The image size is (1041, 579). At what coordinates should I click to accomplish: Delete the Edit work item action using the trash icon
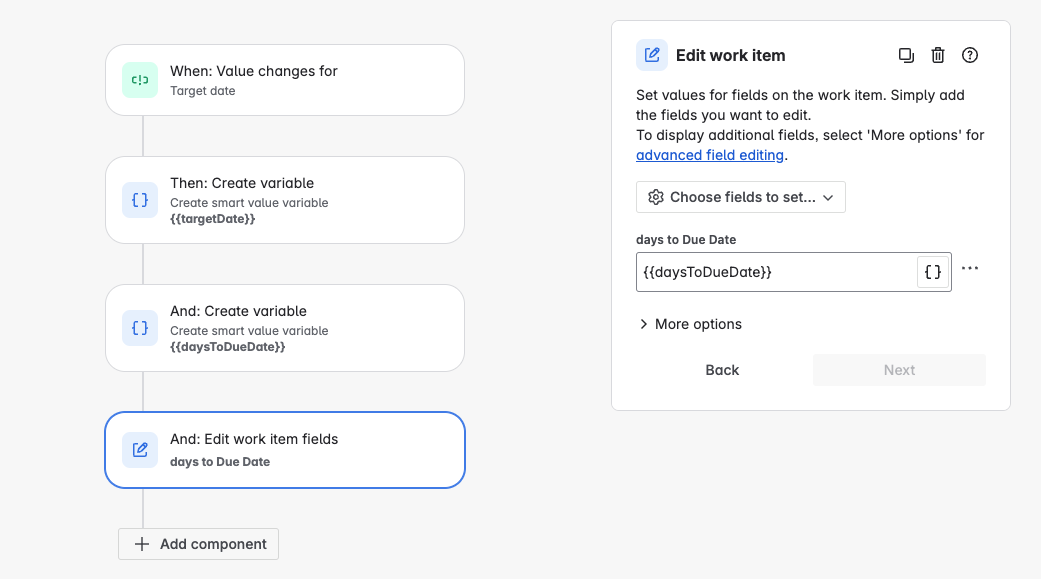(938, 55)
